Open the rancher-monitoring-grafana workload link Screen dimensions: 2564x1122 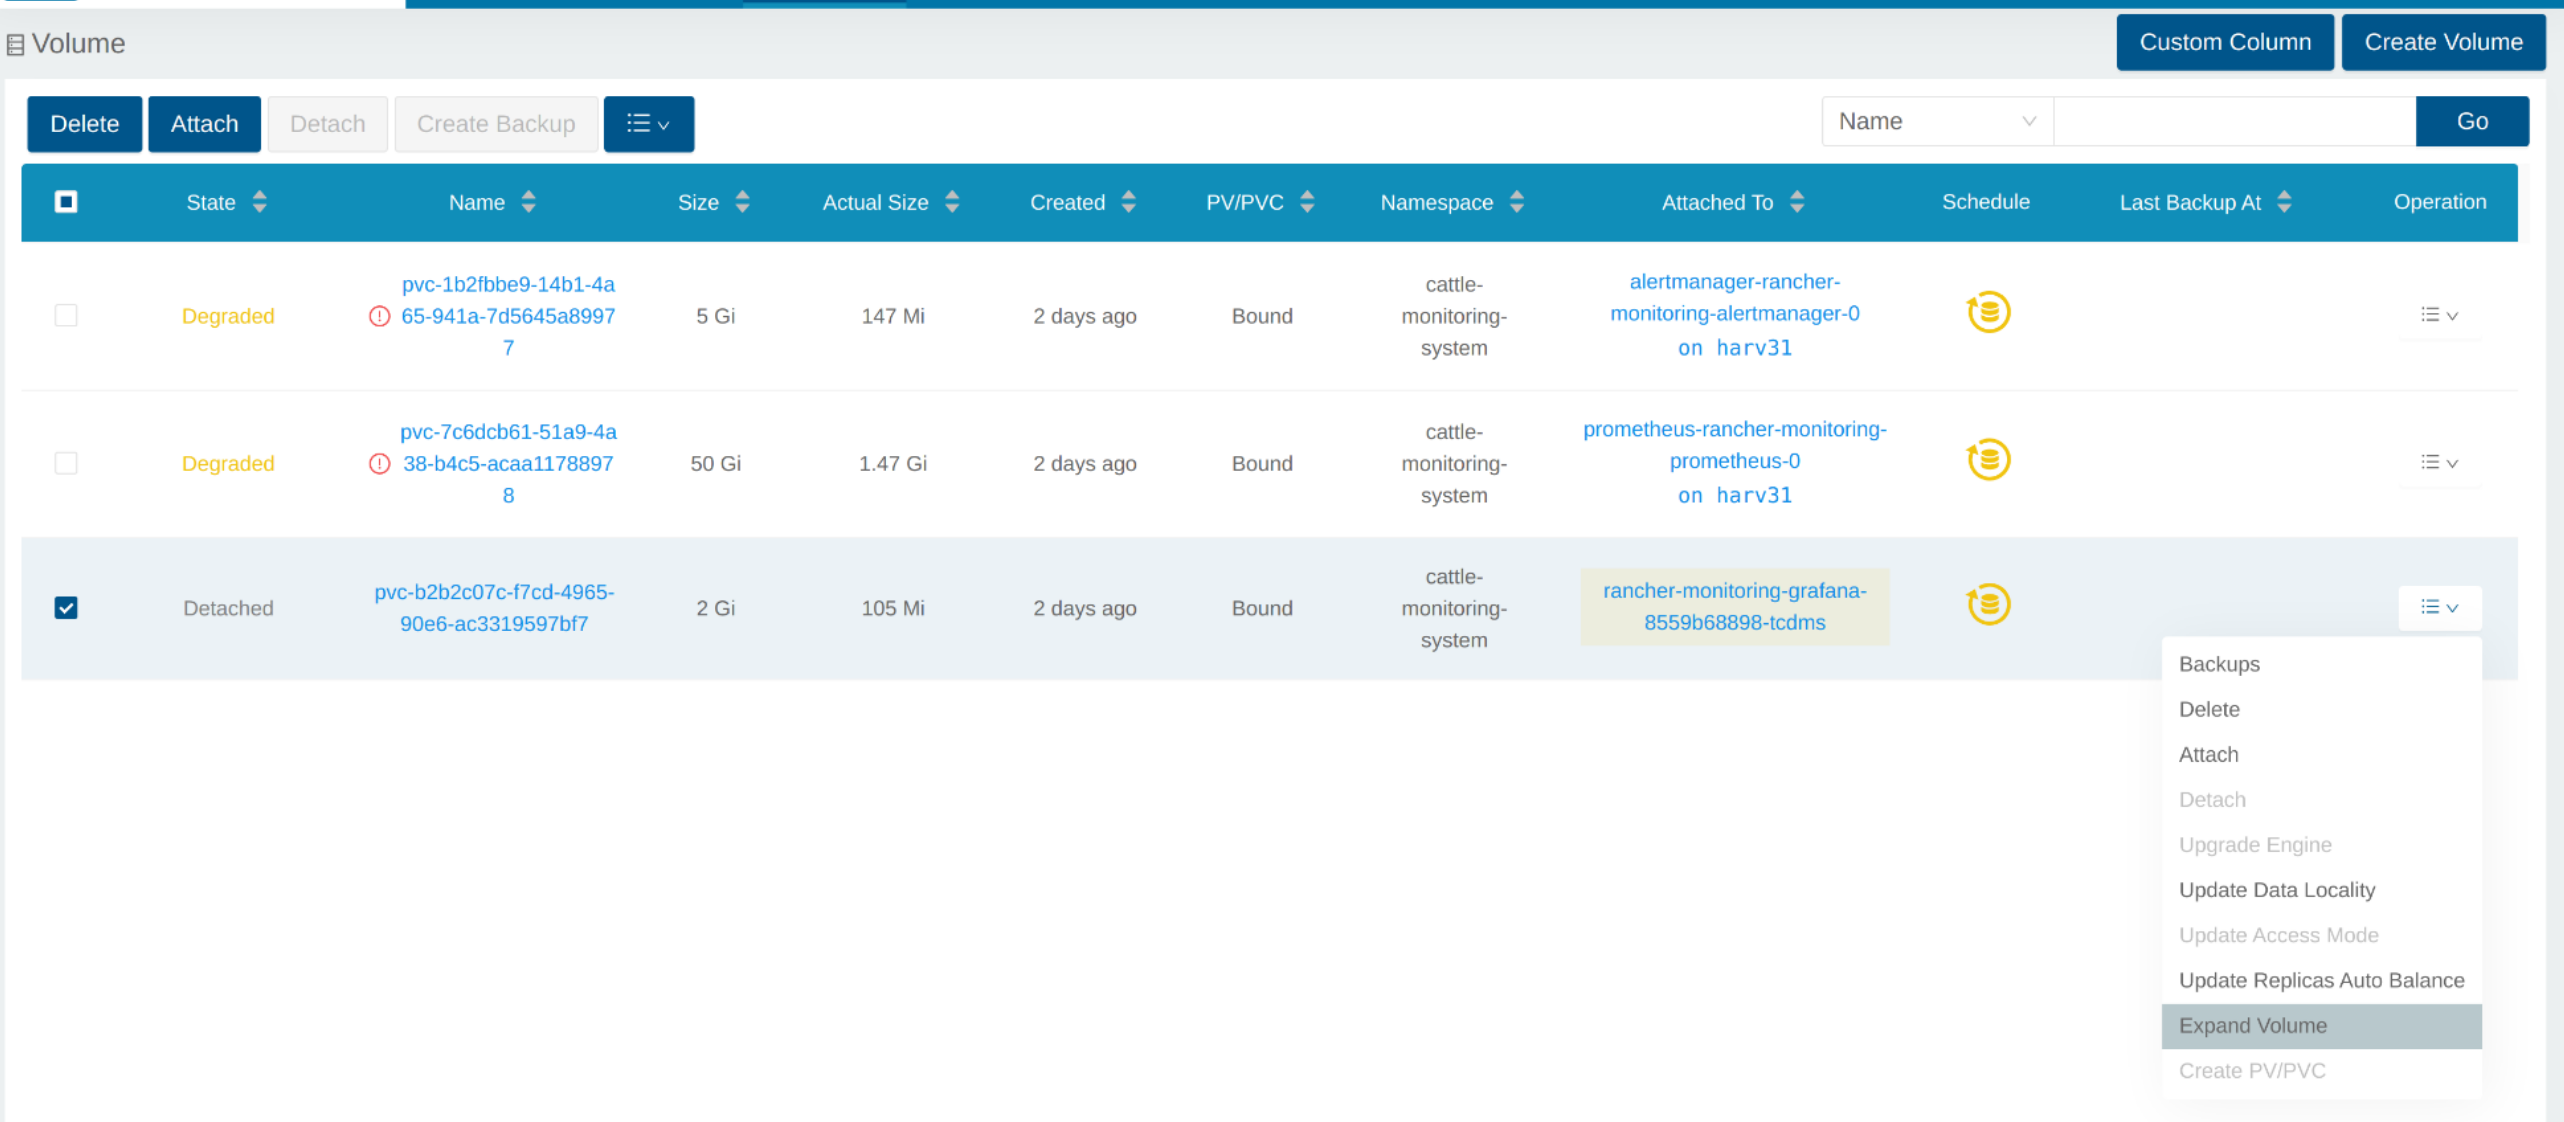1734,606
